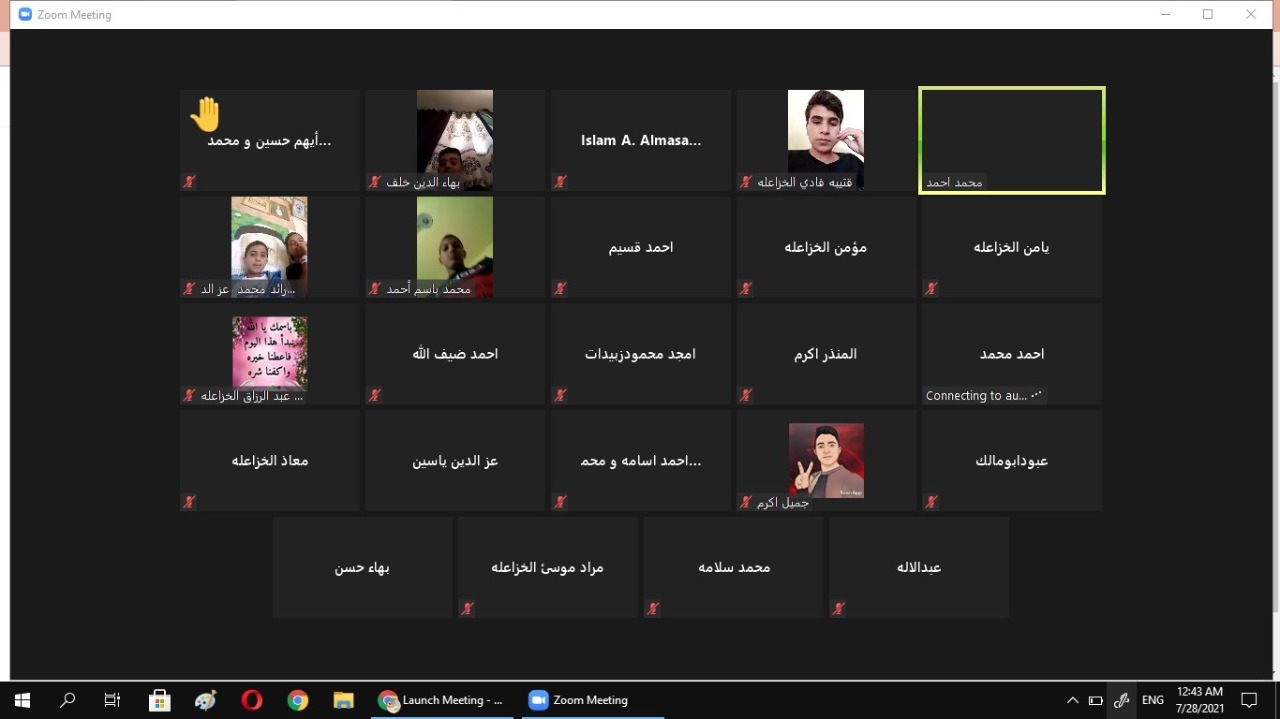Click the pink quote image of عبد الرزاق
Image resolution: width=1280 pixels, height=719 pixels.
point(269,352)
